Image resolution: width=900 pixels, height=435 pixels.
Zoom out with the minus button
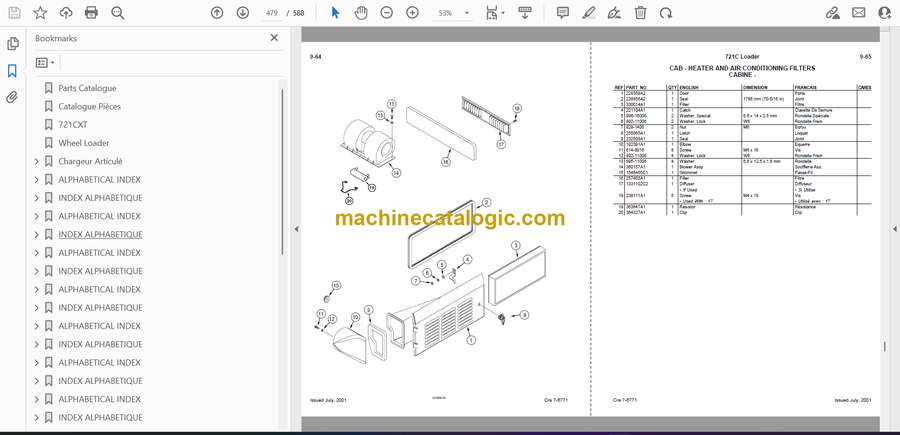pos(386,13)
